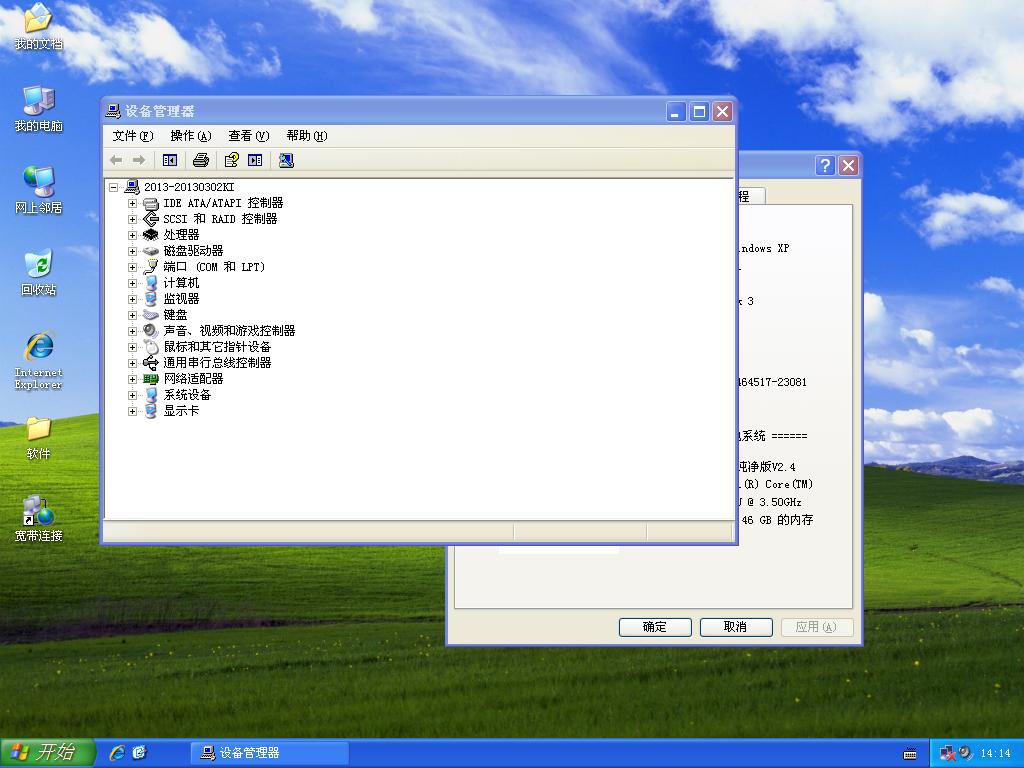Click the speaker icon beside 声音、视频和游戏控制器
The image size is (1024, 768).
[151, 331]
